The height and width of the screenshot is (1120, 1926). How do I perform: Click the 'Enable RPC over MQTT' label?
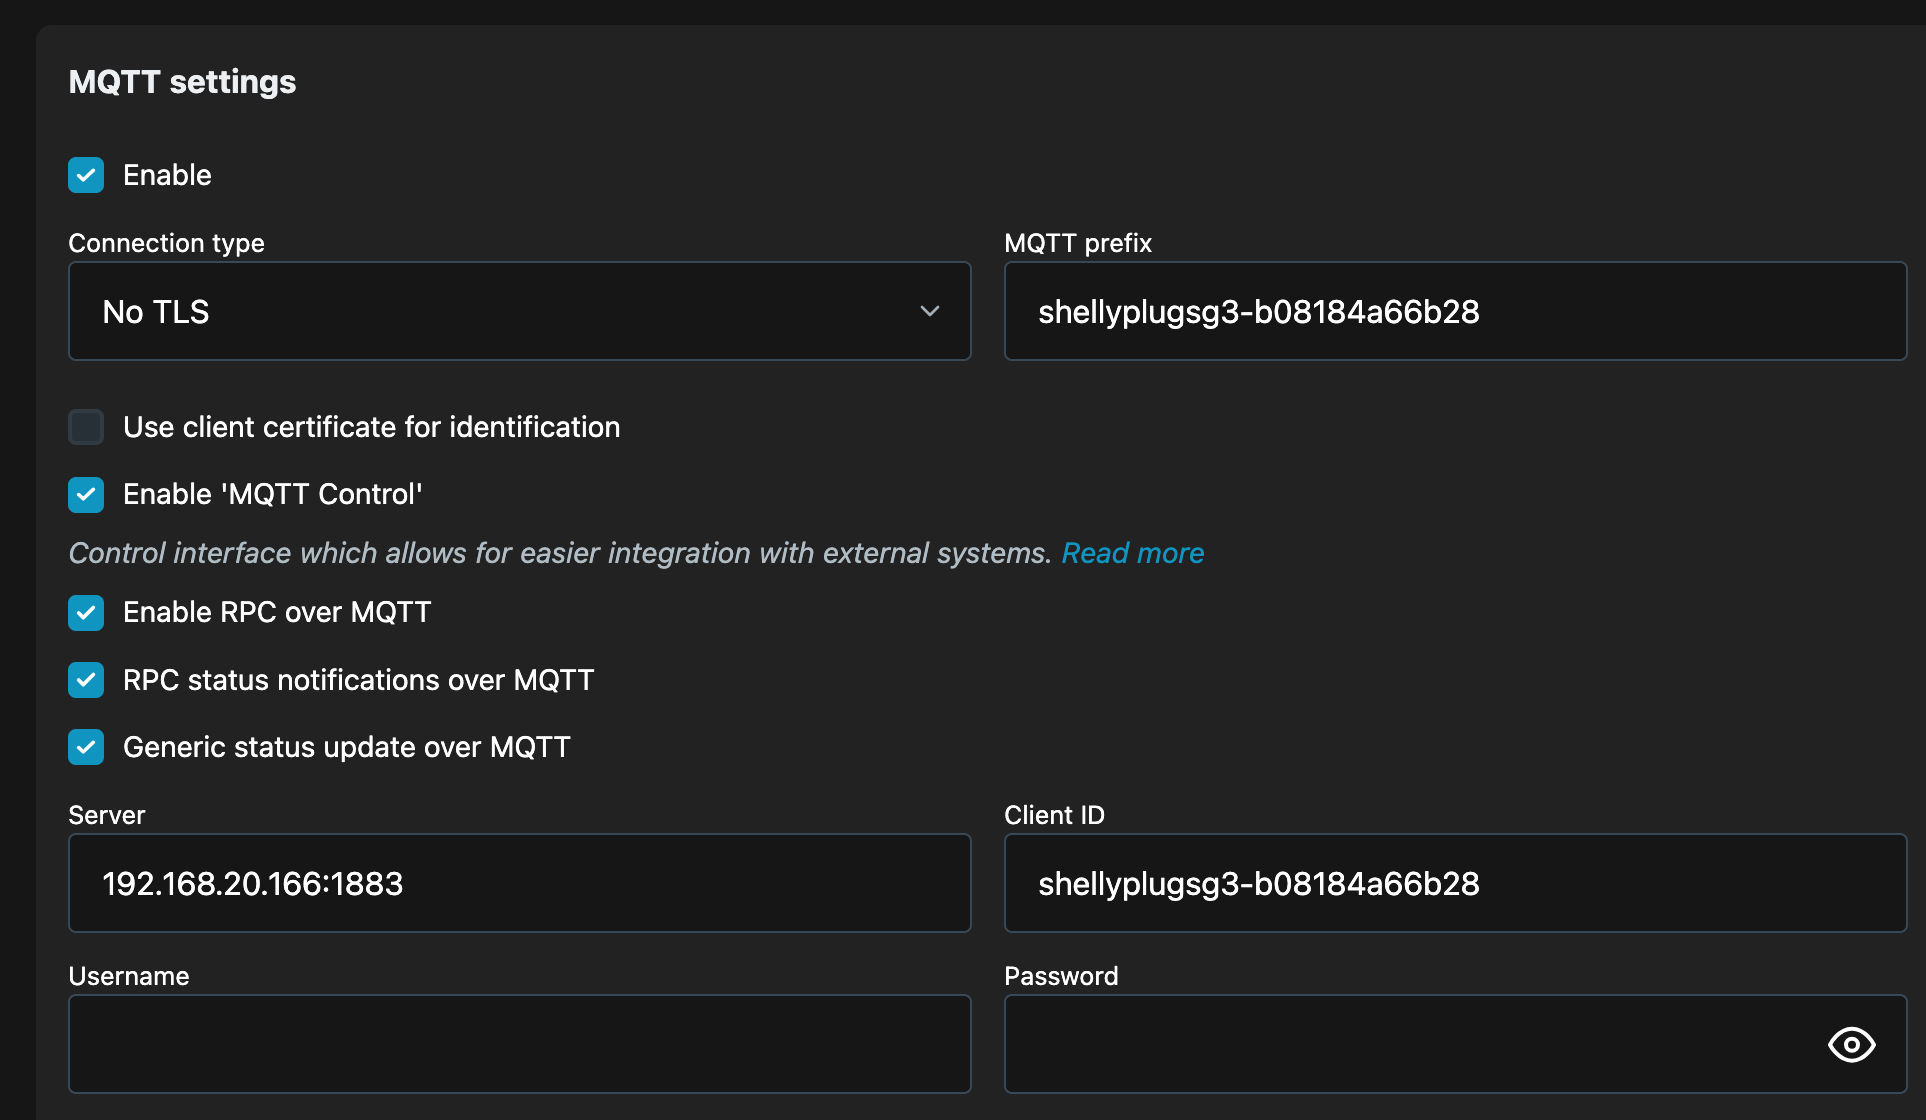[x=277, y=612]
